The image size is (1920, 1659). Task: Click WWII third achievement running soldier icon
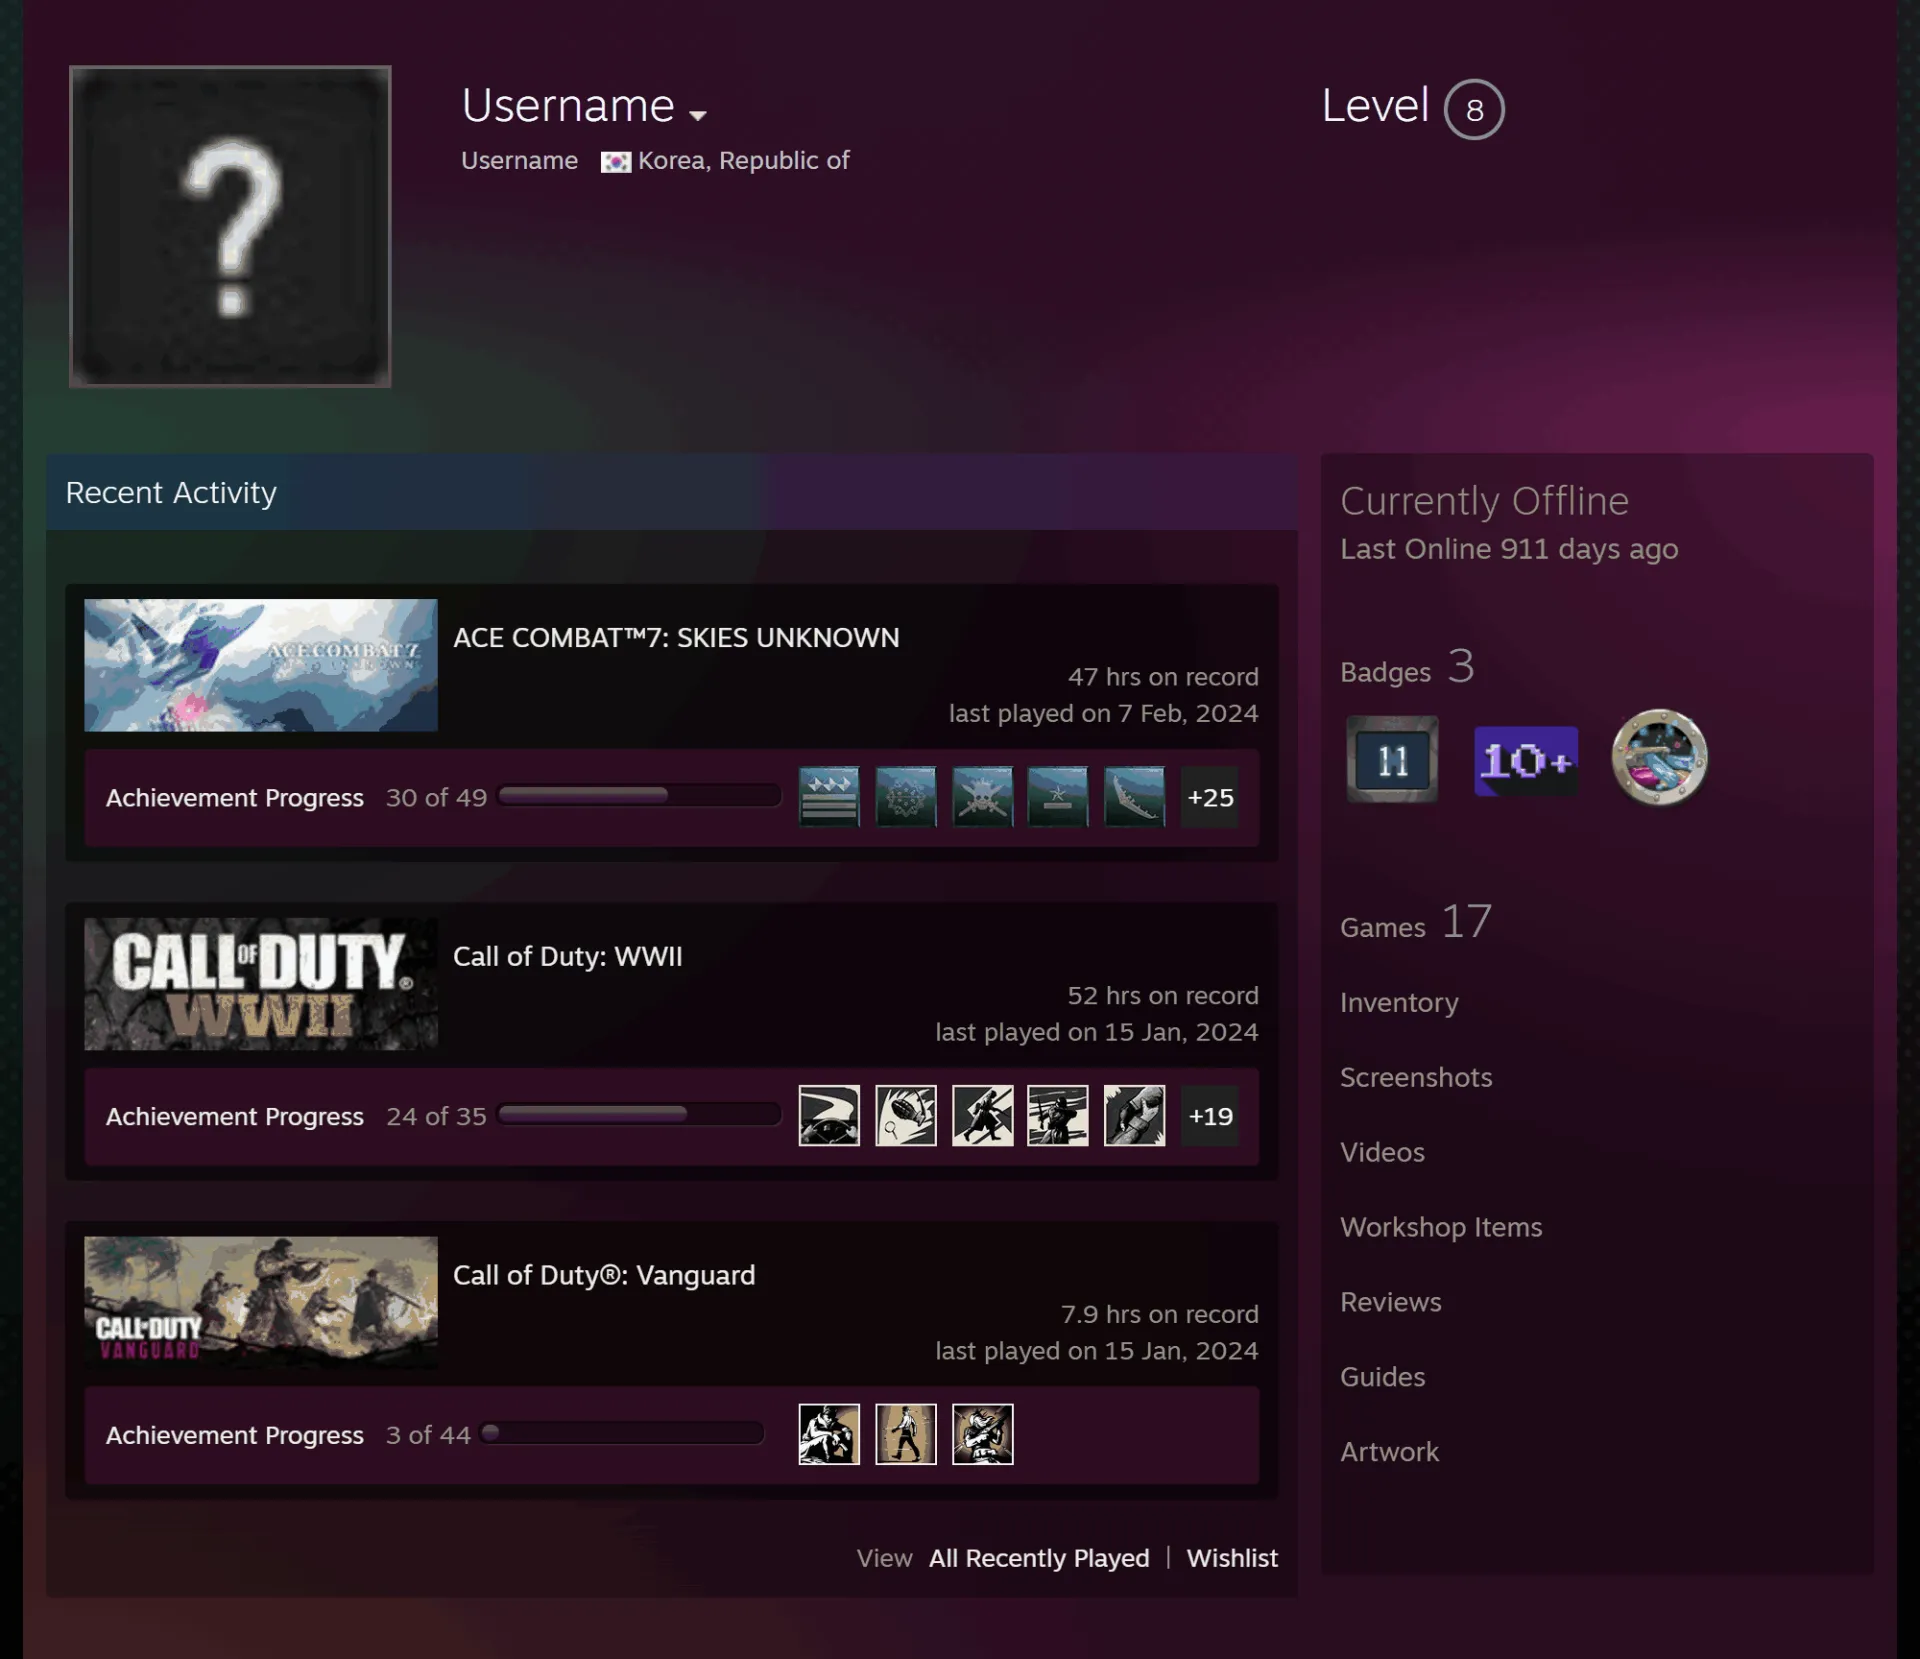982,1115
